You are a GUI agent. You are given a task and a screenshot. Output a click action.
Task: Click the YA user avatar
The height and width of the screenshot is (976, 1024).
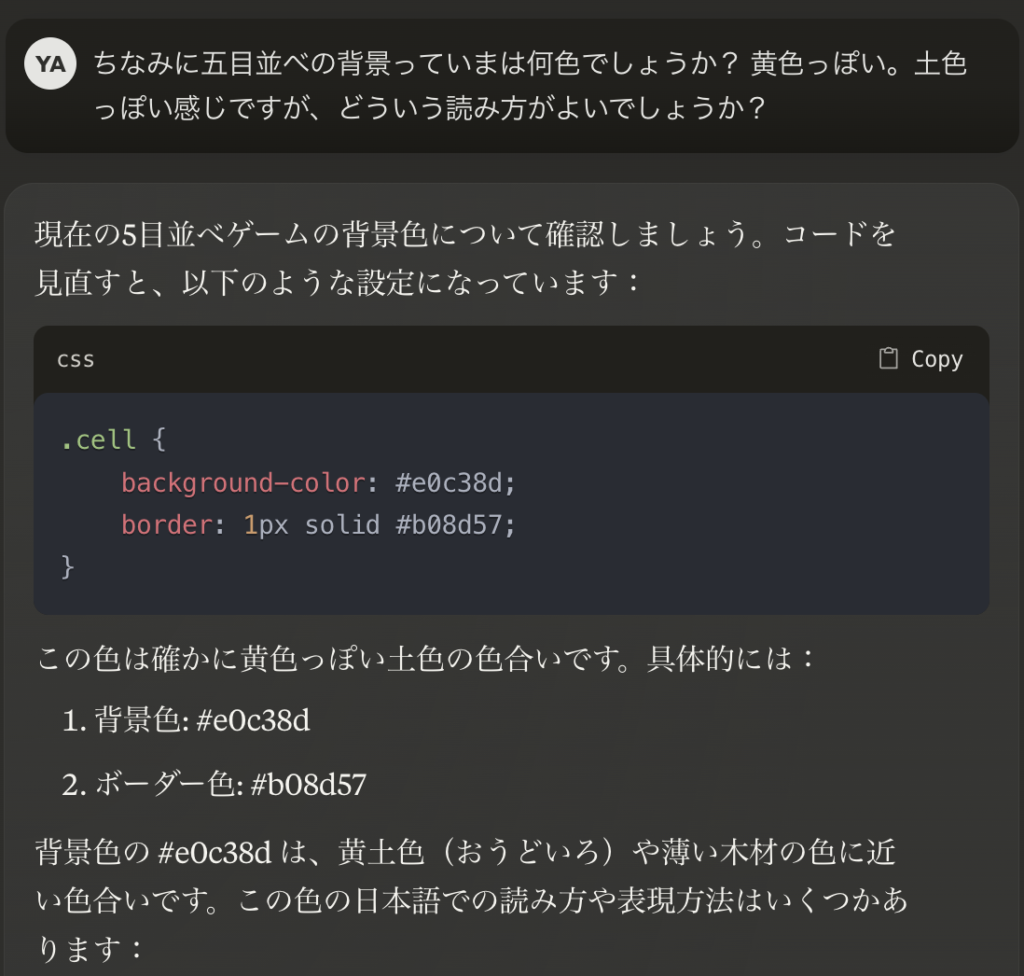[x=50, y=63]
